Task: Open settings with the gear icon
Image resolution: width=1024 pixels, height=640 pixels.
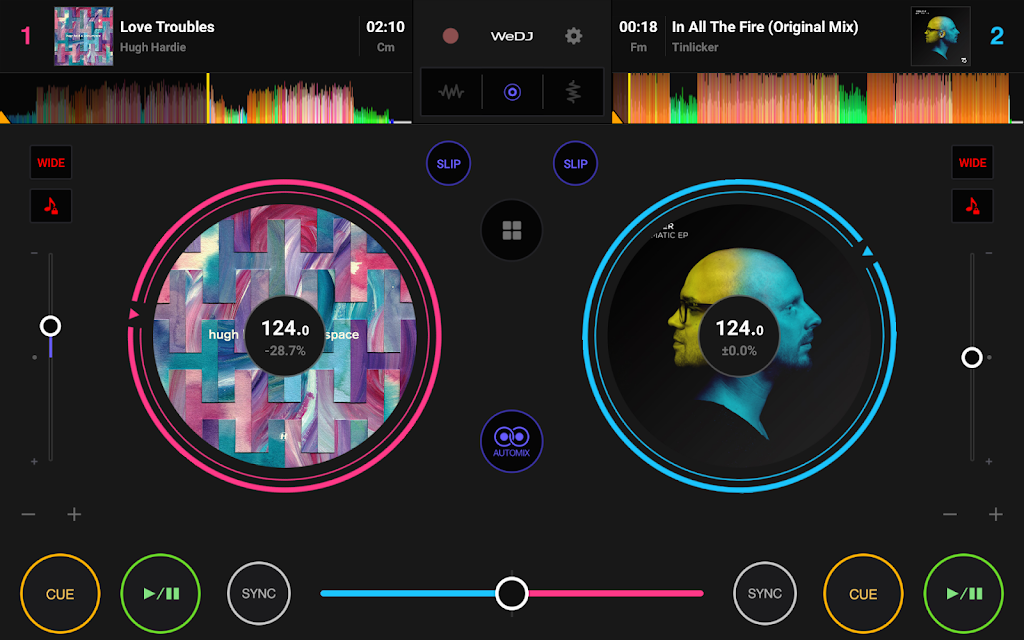Action: pyautogui.click(x=573, y=36)
